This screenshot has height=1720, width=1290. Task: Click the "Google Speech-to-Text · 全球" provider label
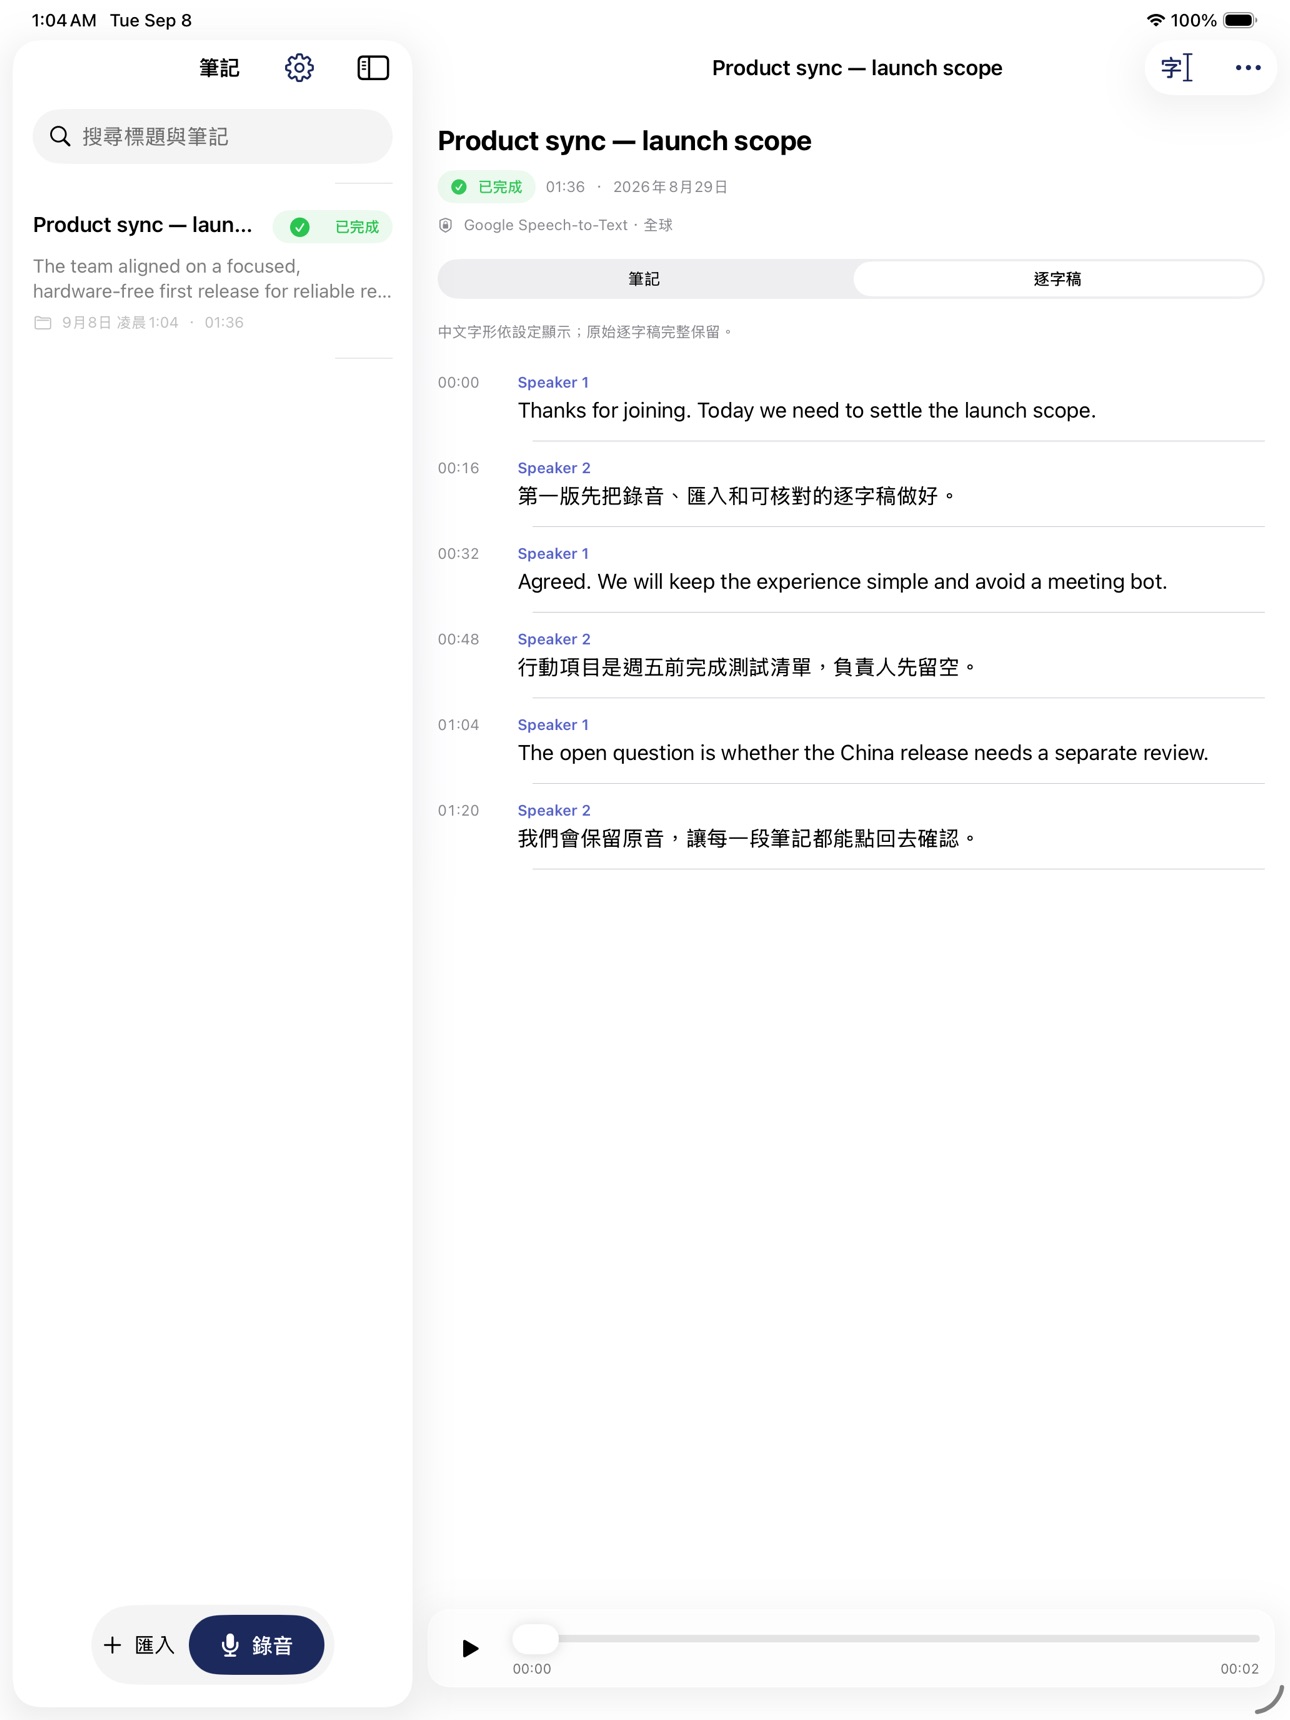pos(568,225)
